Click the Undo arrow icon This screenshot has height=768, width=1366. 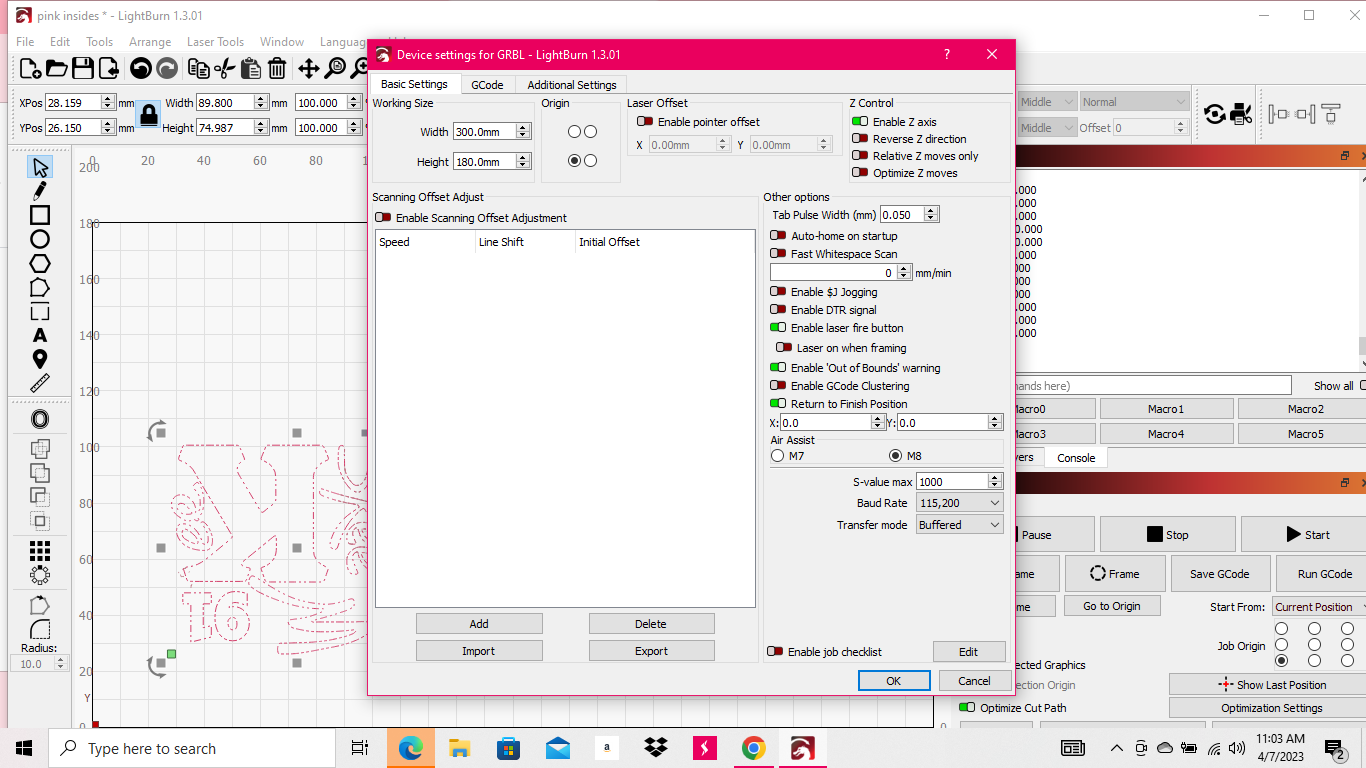[140, 68]
